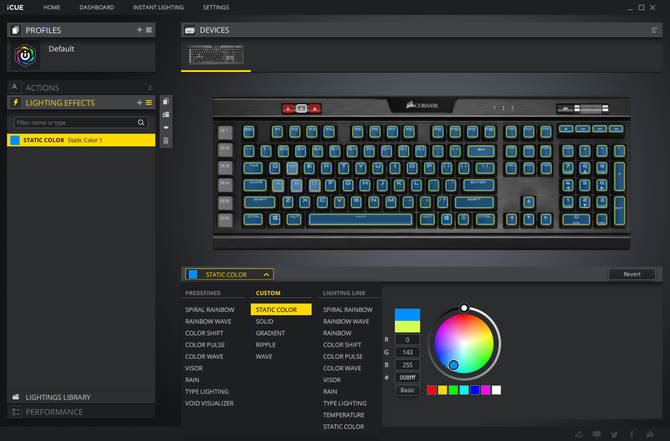Choose Solid under Custom
The image size is (670, 441).
coord(264,321)
